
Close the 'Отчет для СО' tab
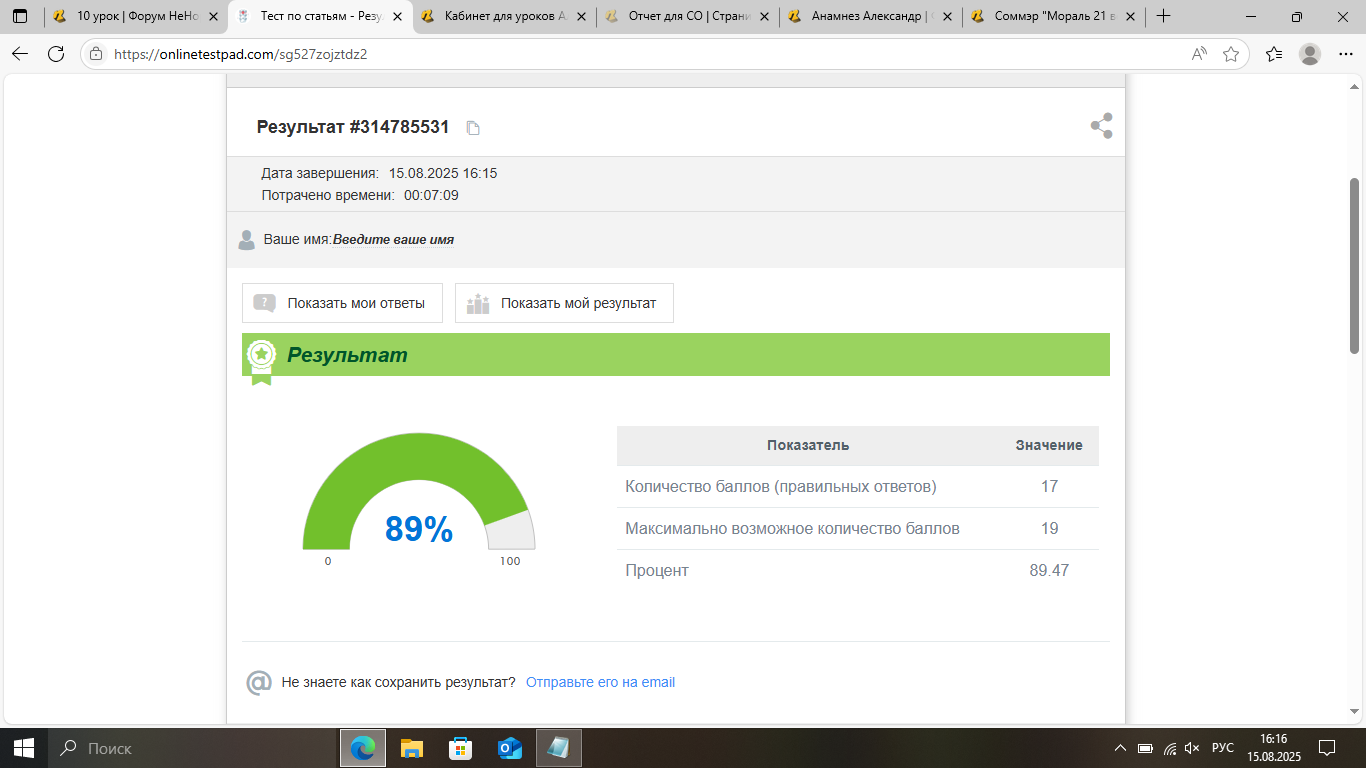[x=763, y=16]
